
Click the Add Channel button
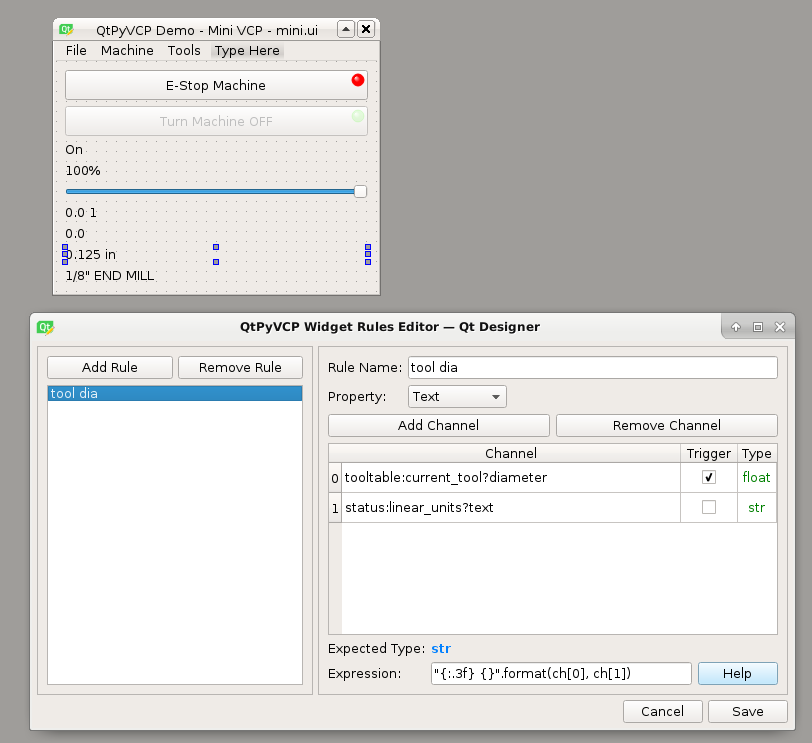(439, 425)
